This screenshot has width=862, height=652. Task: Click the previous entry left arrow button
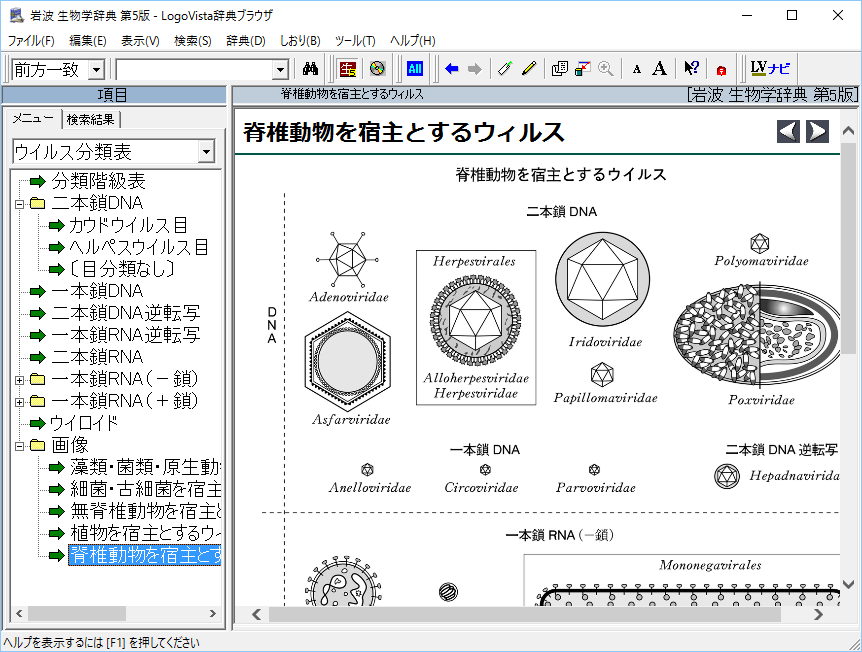click(x=789, y=131)
